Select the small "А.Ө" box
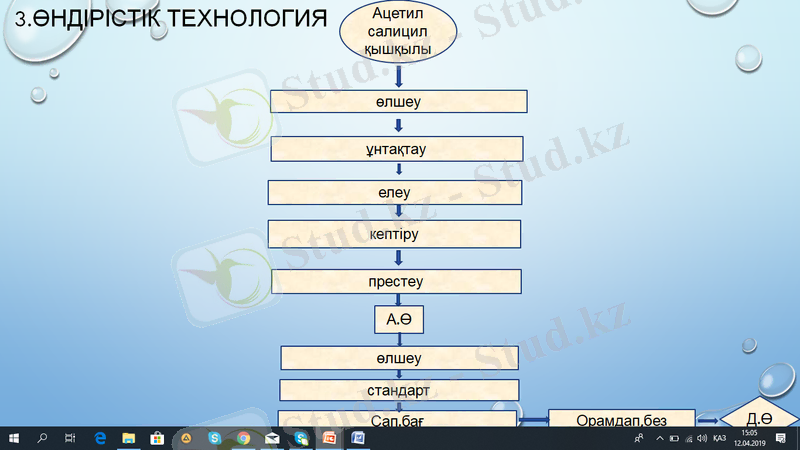The image size is (800, 450). click(399, 319)
